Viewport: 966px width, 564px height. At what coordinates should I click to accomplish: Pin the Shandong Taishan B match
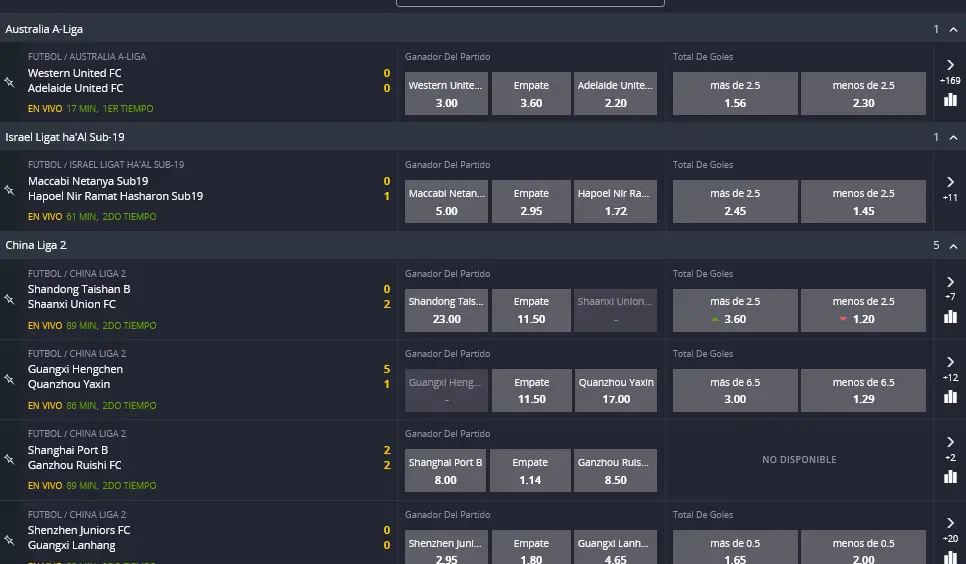point(9,298)
